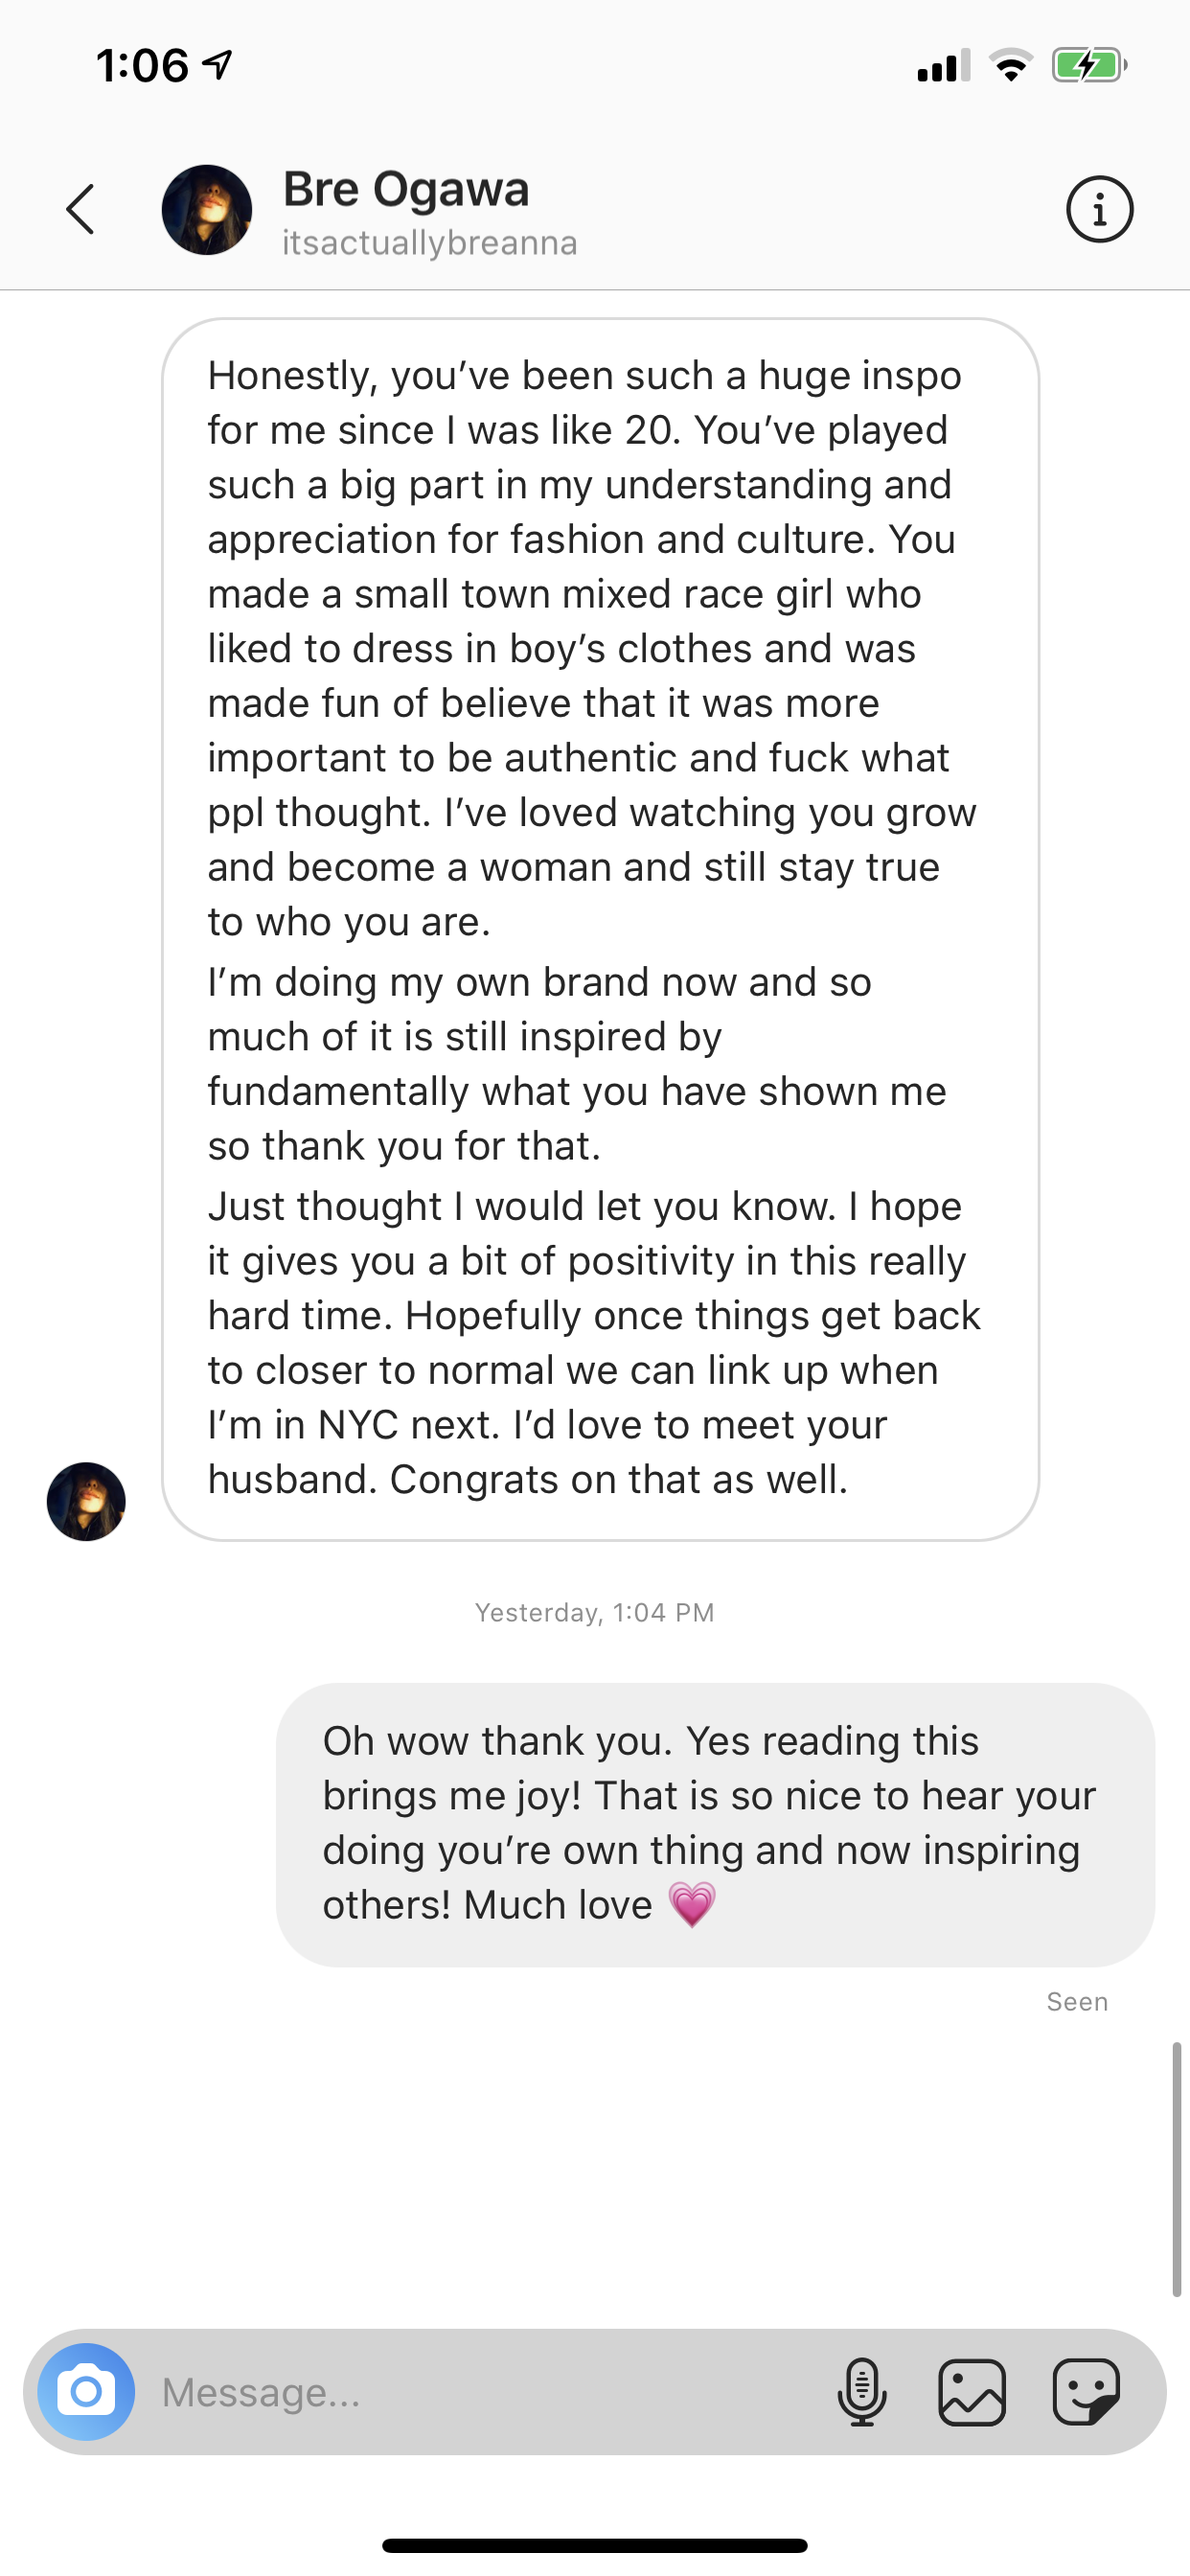Tap the Wi-Fi status icon
This screenshot has height=2576, width=1190.
(x=1011, y=66)
